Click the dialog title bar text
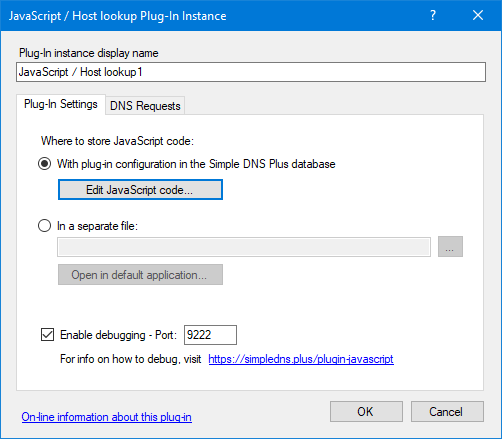 118,16
